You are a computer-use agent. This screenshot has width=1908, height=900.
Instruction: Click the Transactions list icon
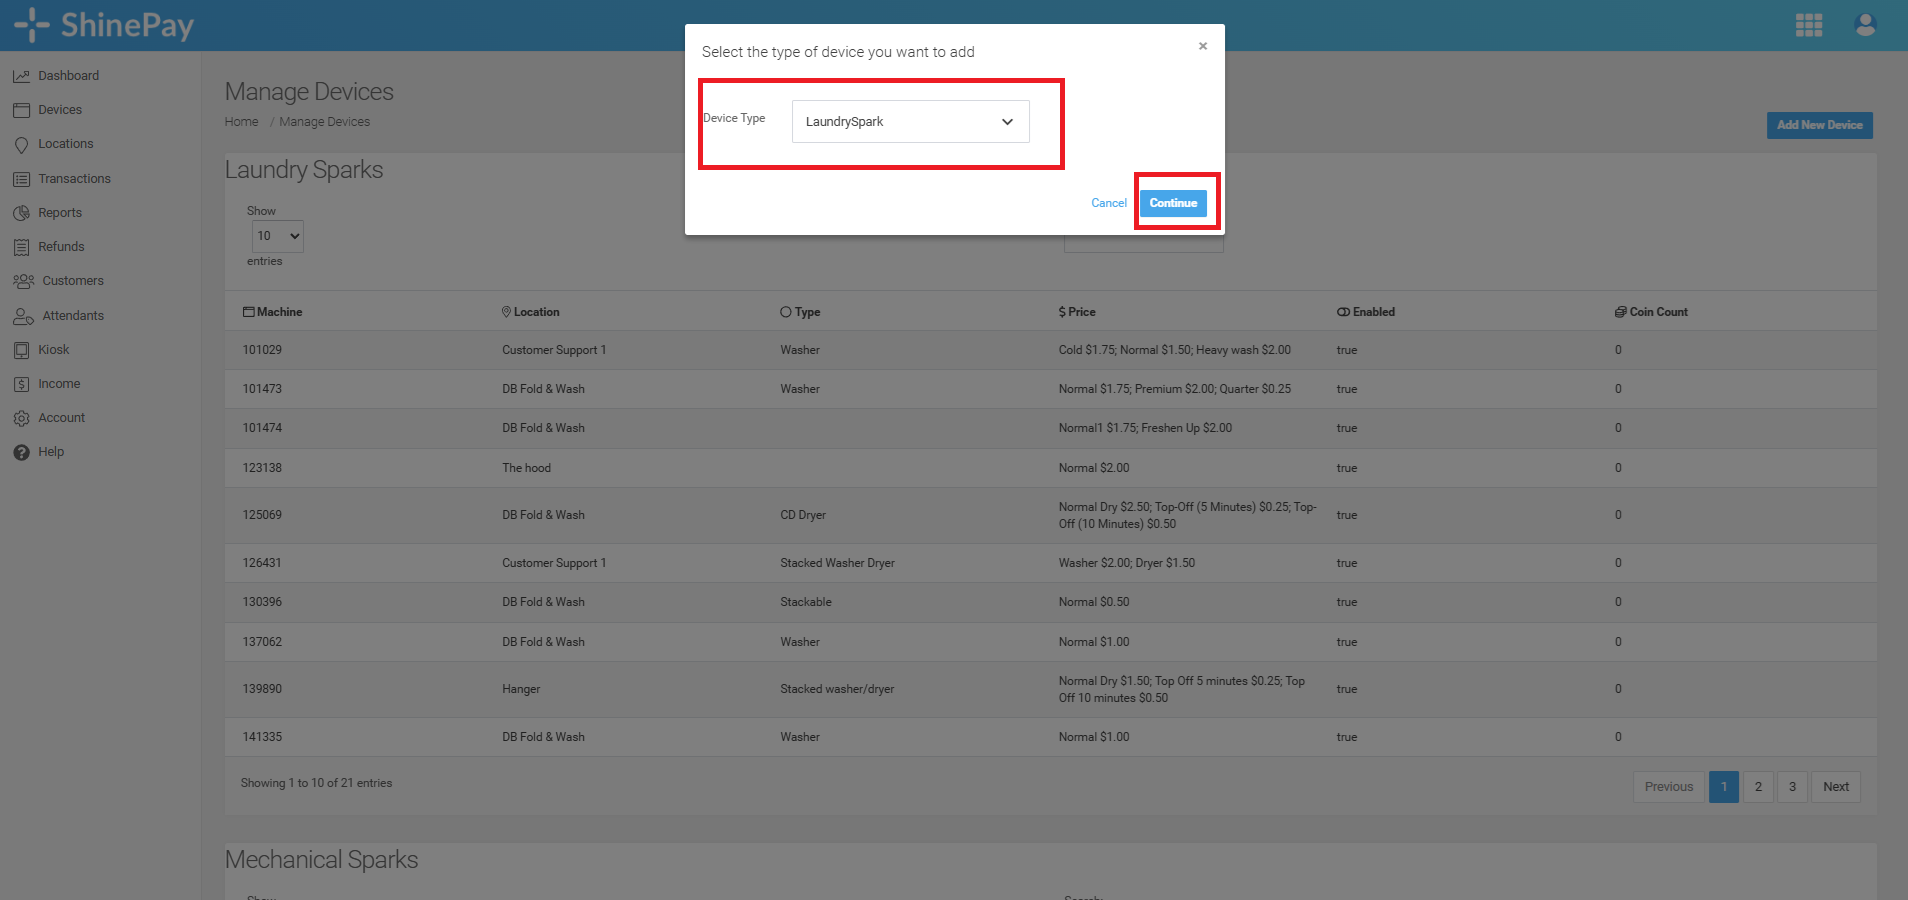(21, 179)
